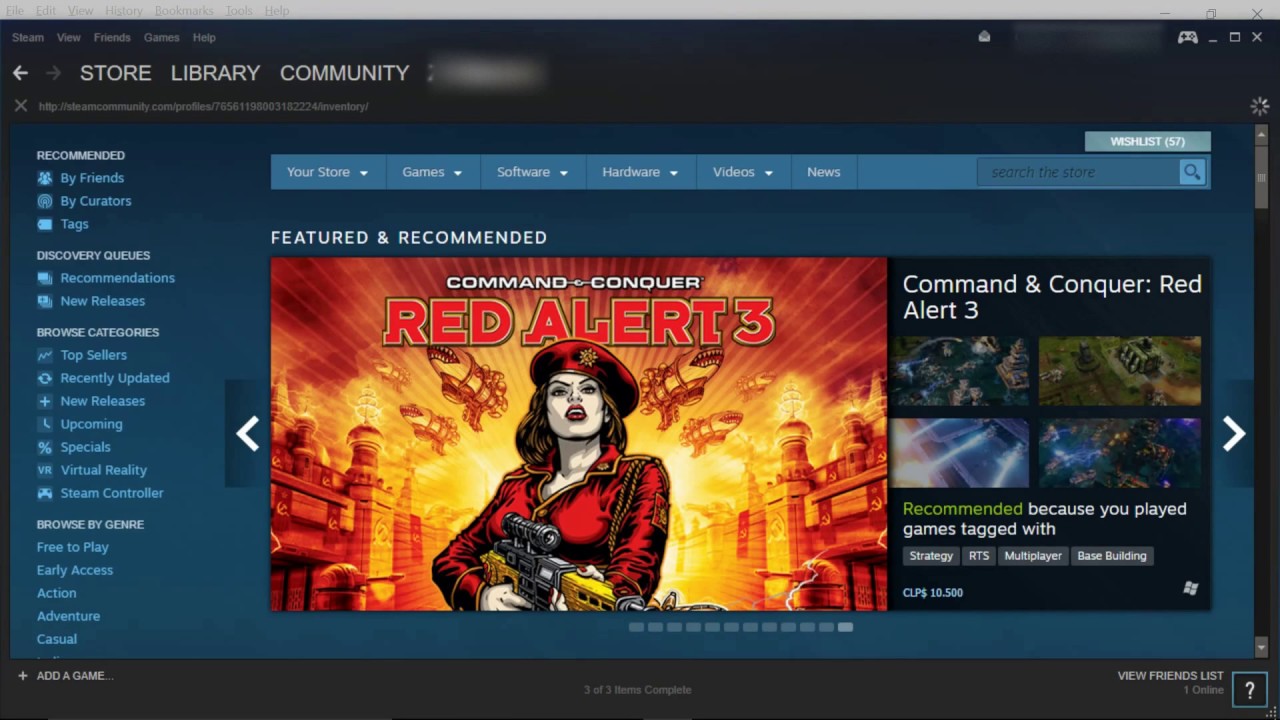
Task: Open the Games menu in Steam menu bar
Action: coord(161,37)
